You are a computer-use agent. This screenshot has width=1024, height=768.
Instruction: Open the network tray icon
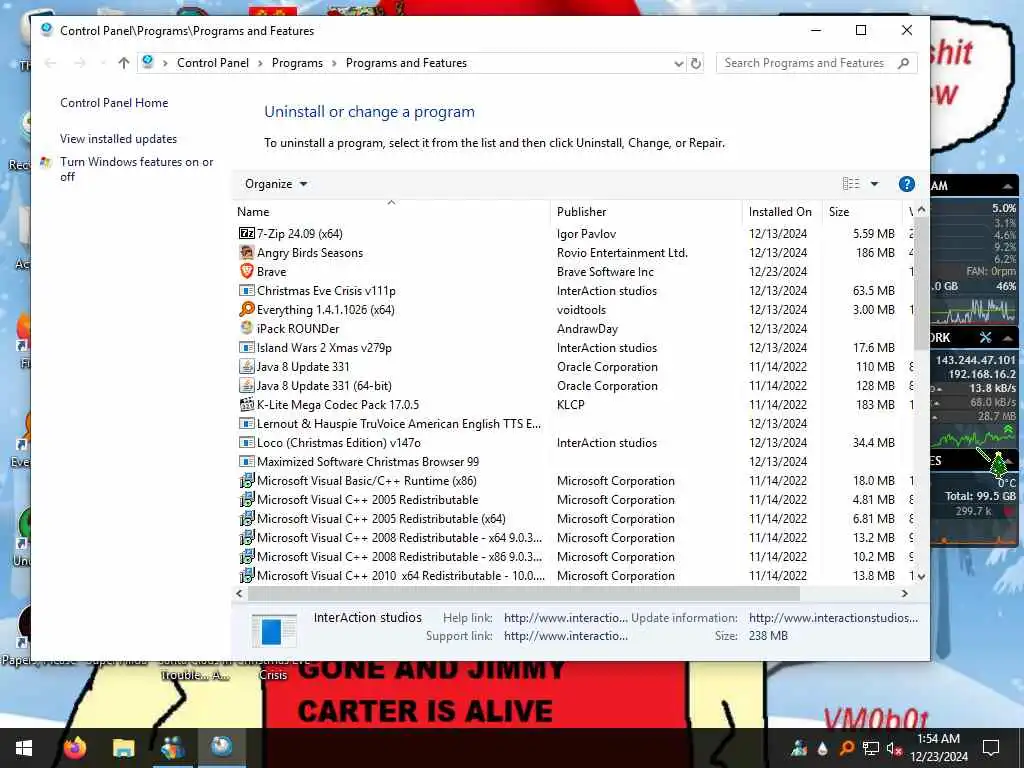click(870, 748)
